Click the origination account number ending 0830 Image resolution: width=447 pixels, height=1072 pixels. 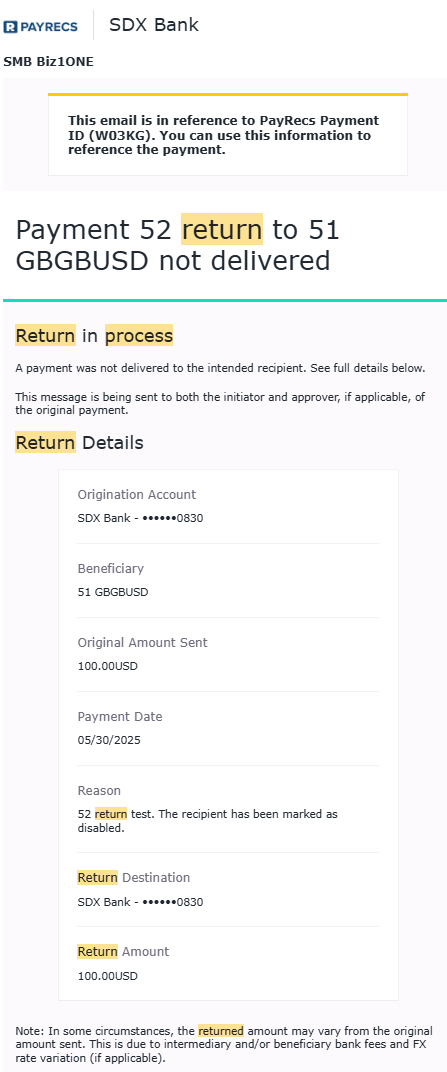tap(140, 518)
